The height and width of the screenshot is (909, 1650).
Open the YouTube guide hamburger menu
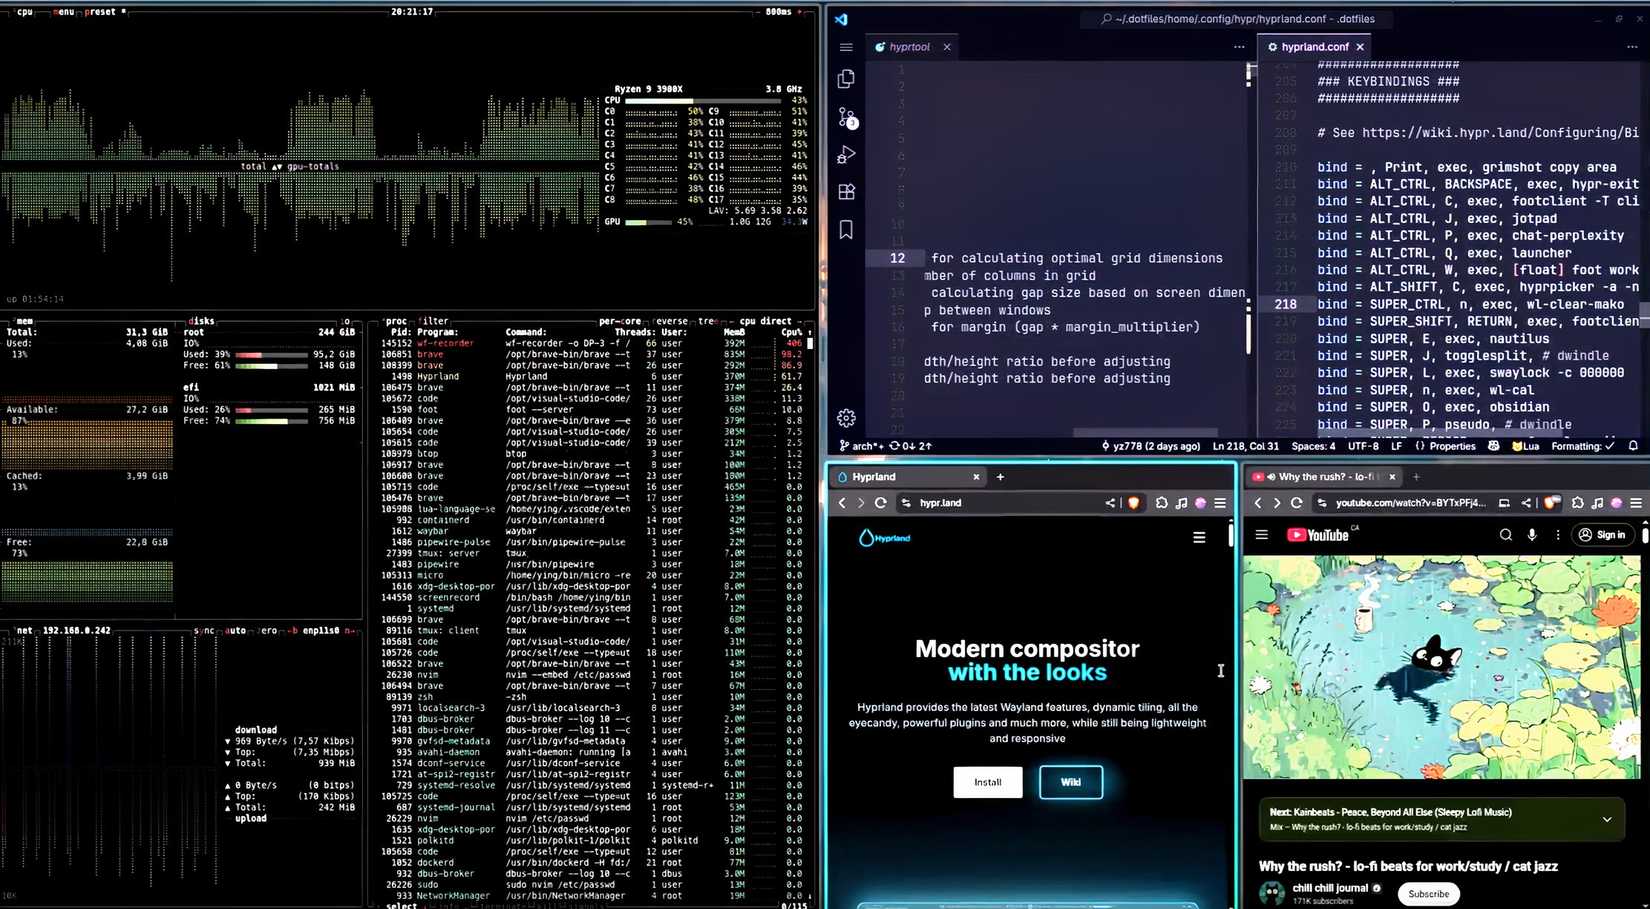1262,535
